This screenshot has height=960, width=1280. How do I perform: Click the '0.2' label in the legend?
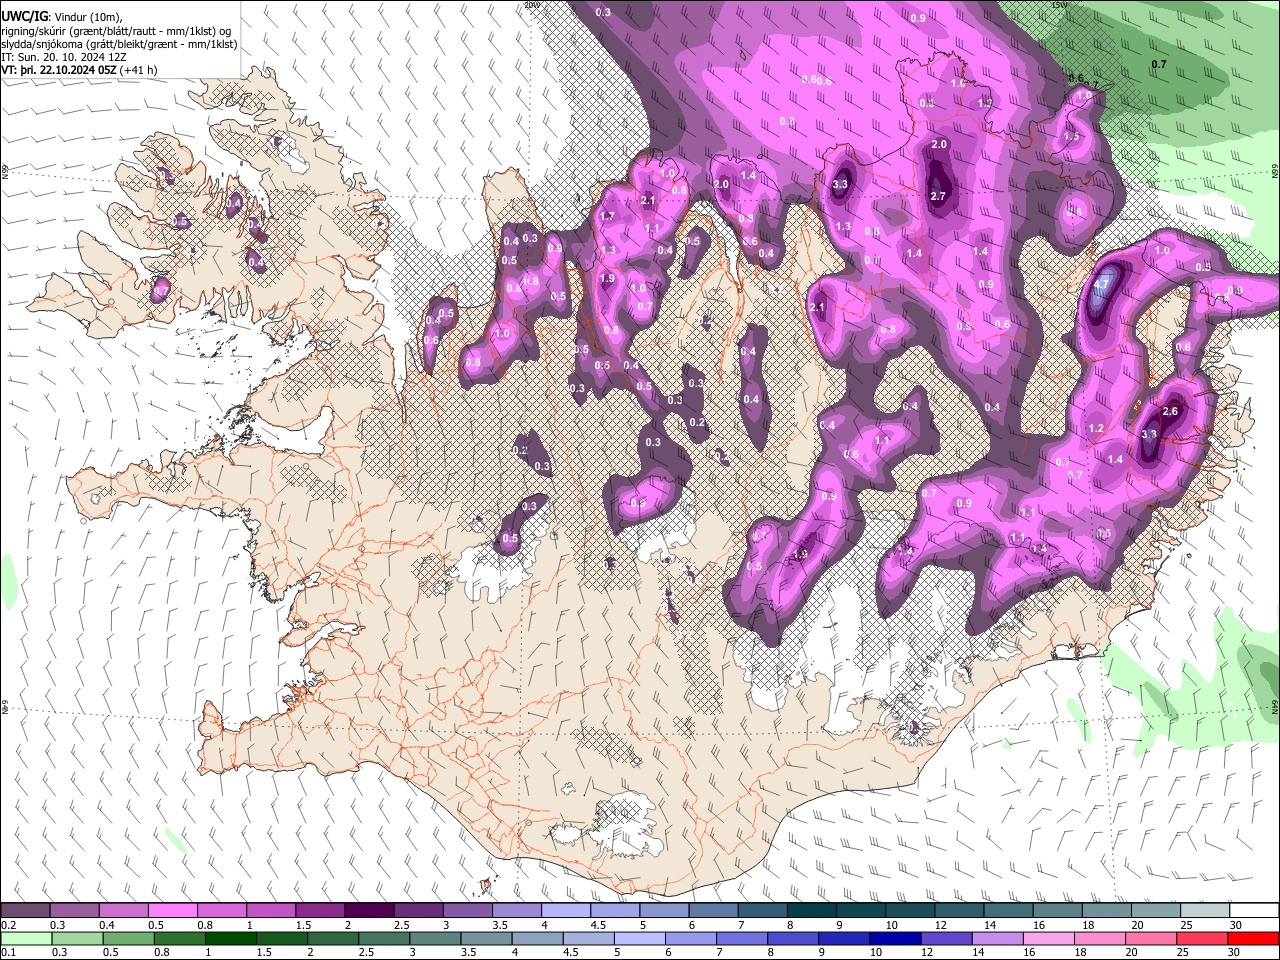pyautogui.click(x=8, y=925)
